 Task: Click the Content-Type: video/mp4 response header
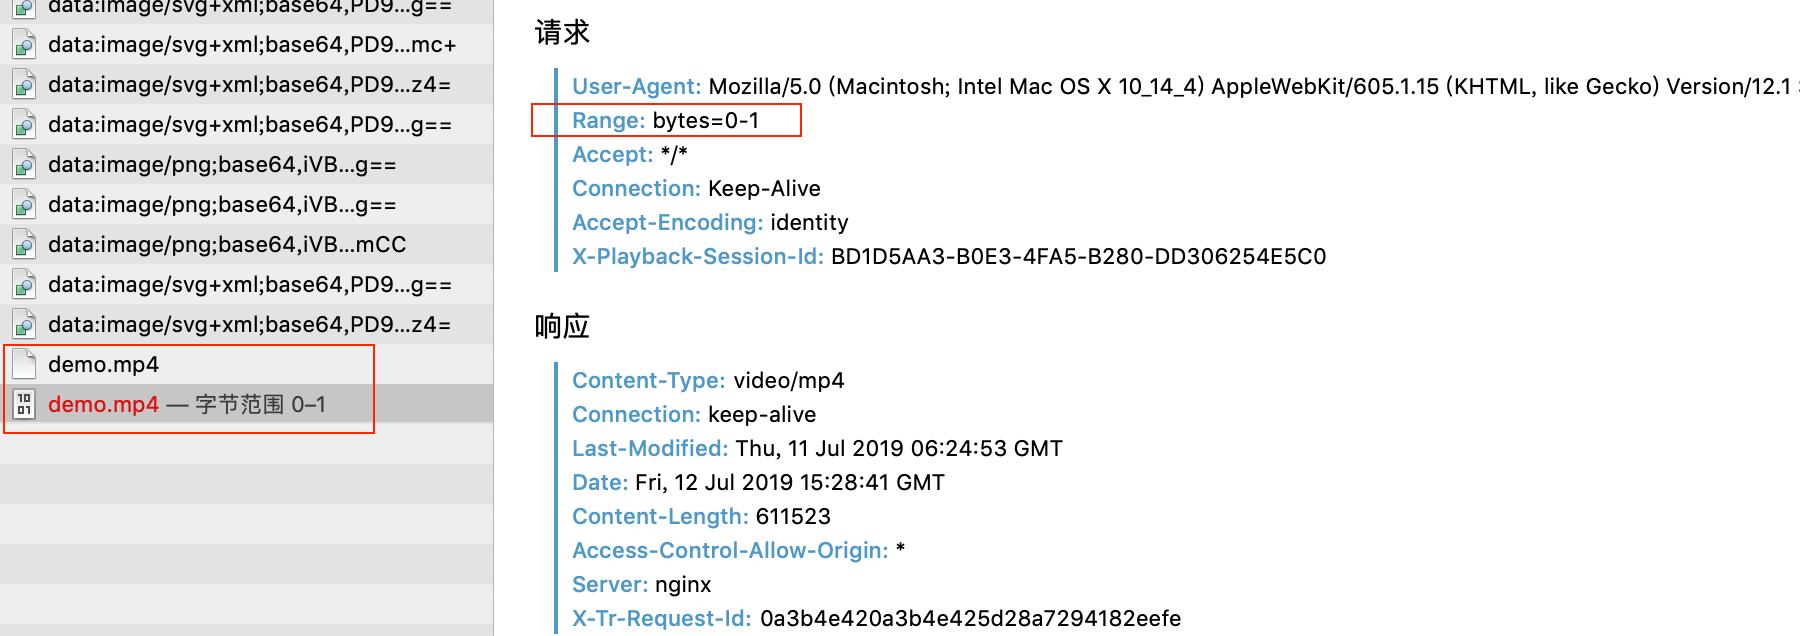708,380
